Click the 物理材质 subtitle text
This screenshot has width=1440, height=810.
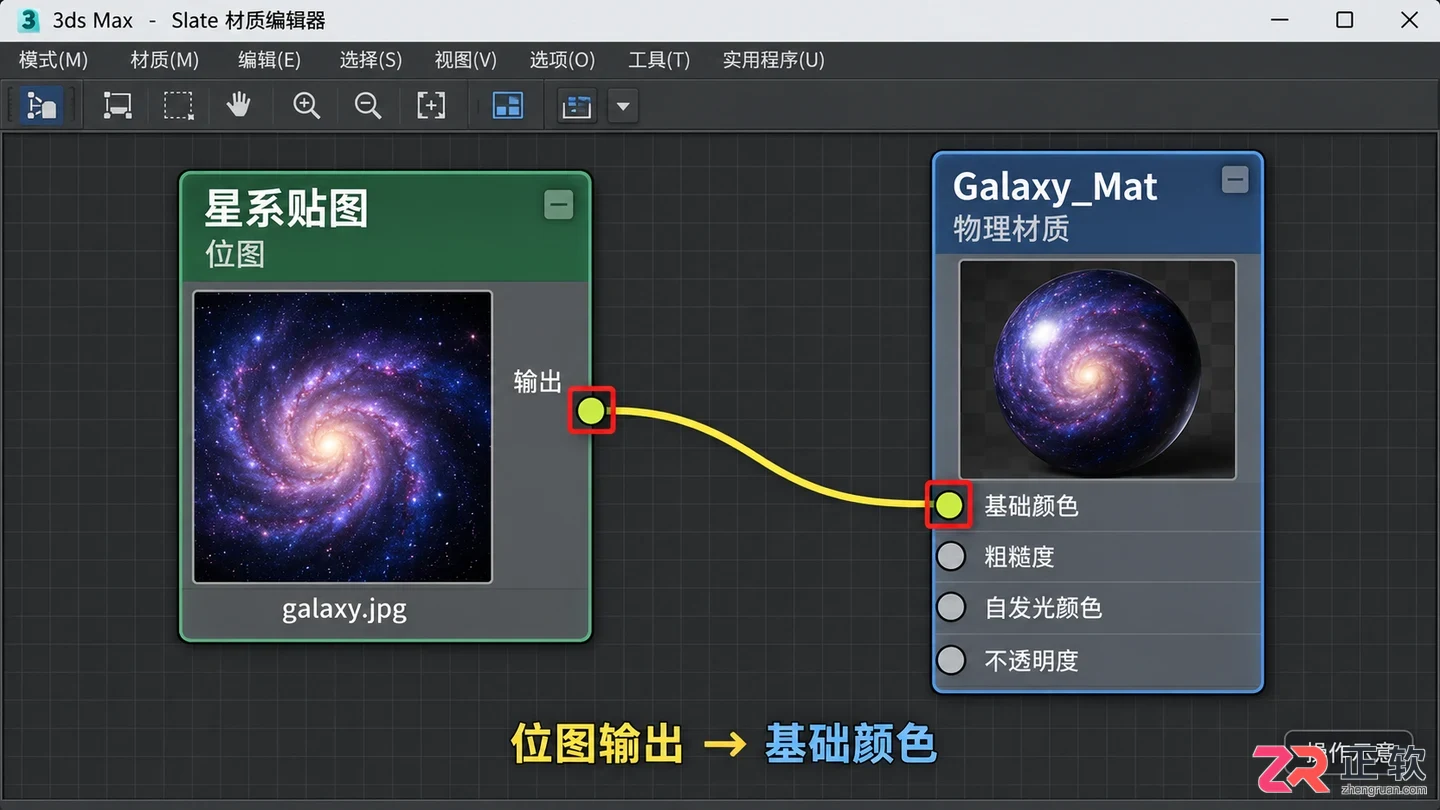1011,229
